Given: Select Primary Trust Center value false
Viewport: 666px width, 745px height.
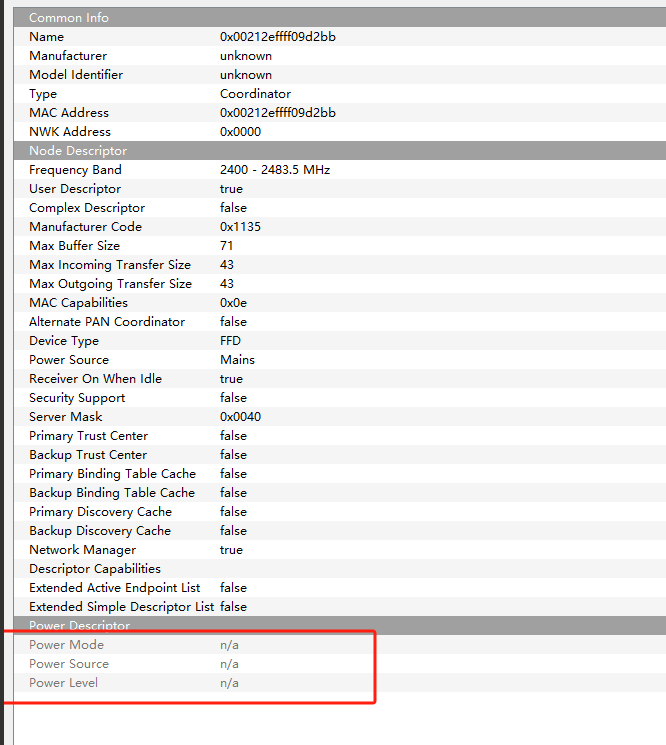Looking at the screenshot, I should [233, 436].
